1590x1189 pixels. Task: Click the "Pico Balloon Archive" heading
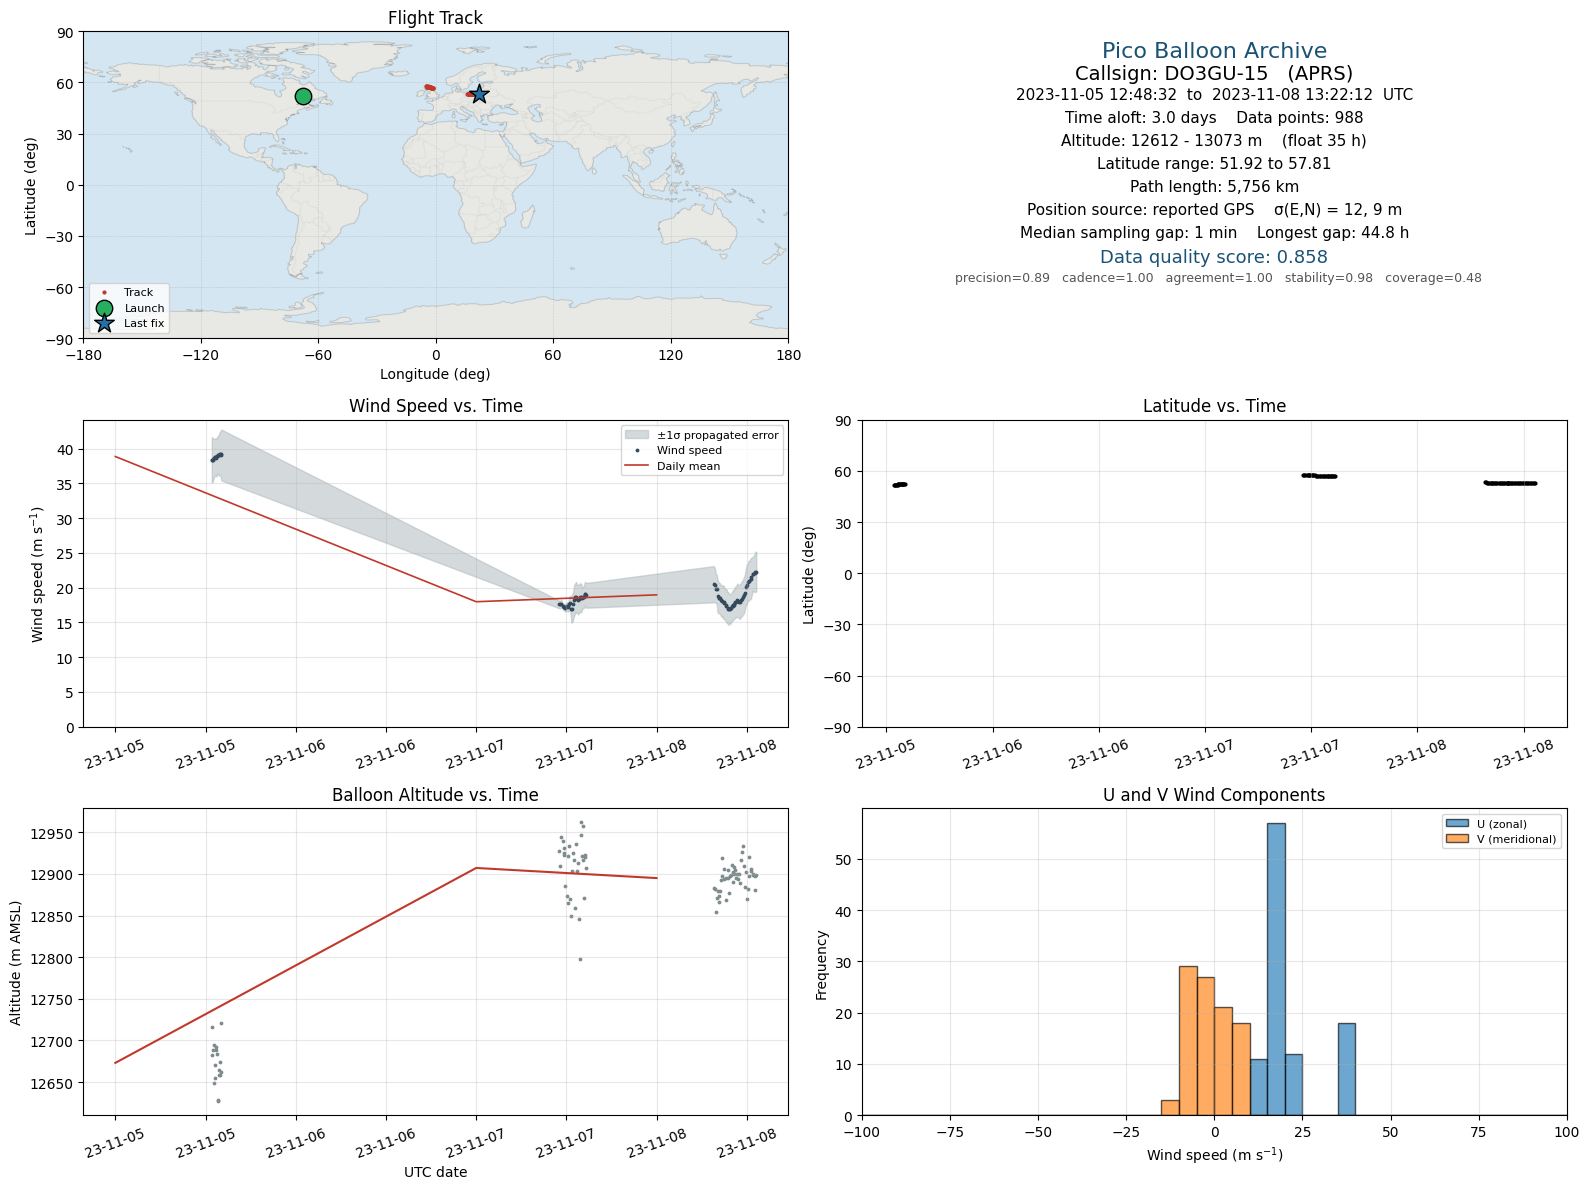pos(1214,51)
